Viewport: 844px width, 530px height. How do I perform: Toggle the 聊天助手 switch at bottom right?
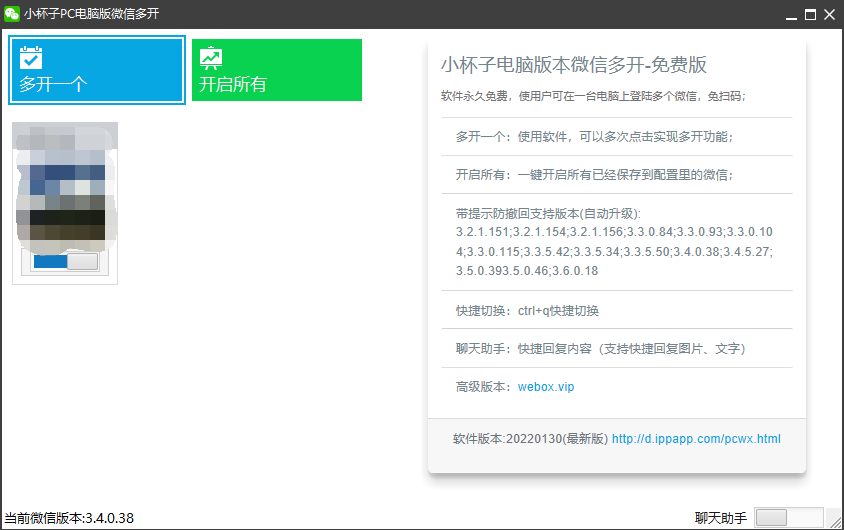(789, 518)
